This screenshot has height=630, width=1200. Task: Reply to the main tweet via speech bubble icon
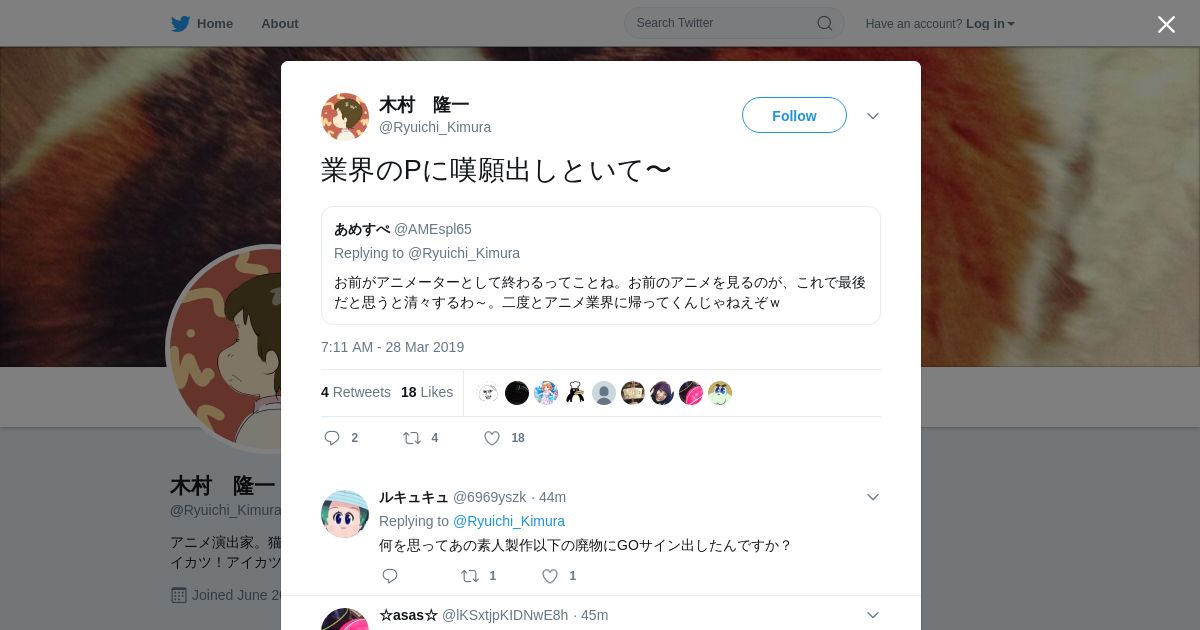pos(333,438)
